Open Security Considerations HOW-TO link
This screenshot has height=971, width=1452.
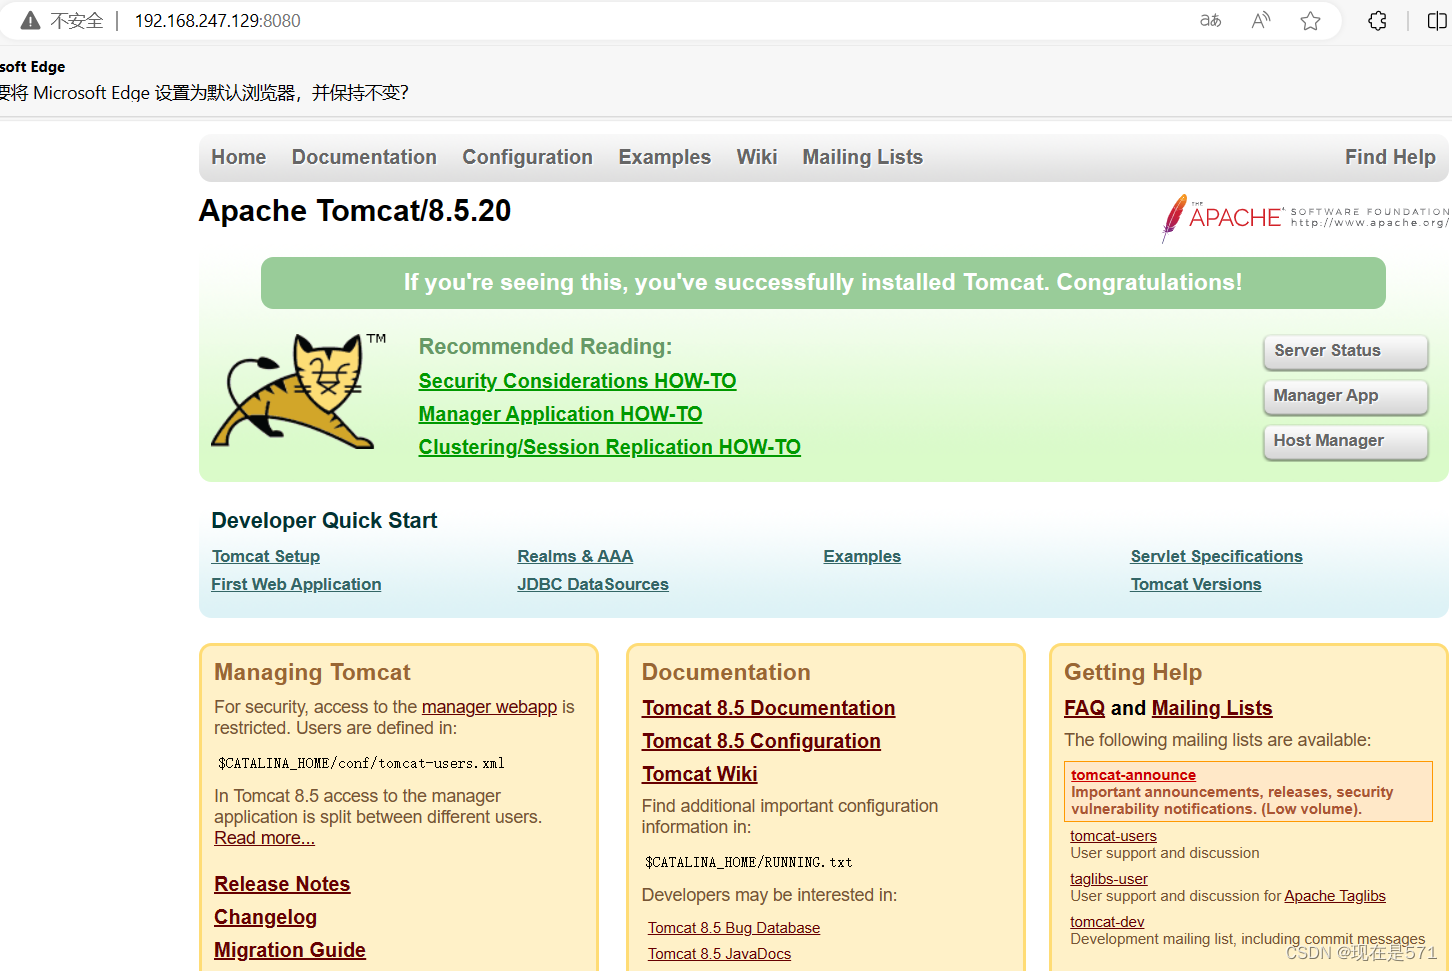coord(577,381)
